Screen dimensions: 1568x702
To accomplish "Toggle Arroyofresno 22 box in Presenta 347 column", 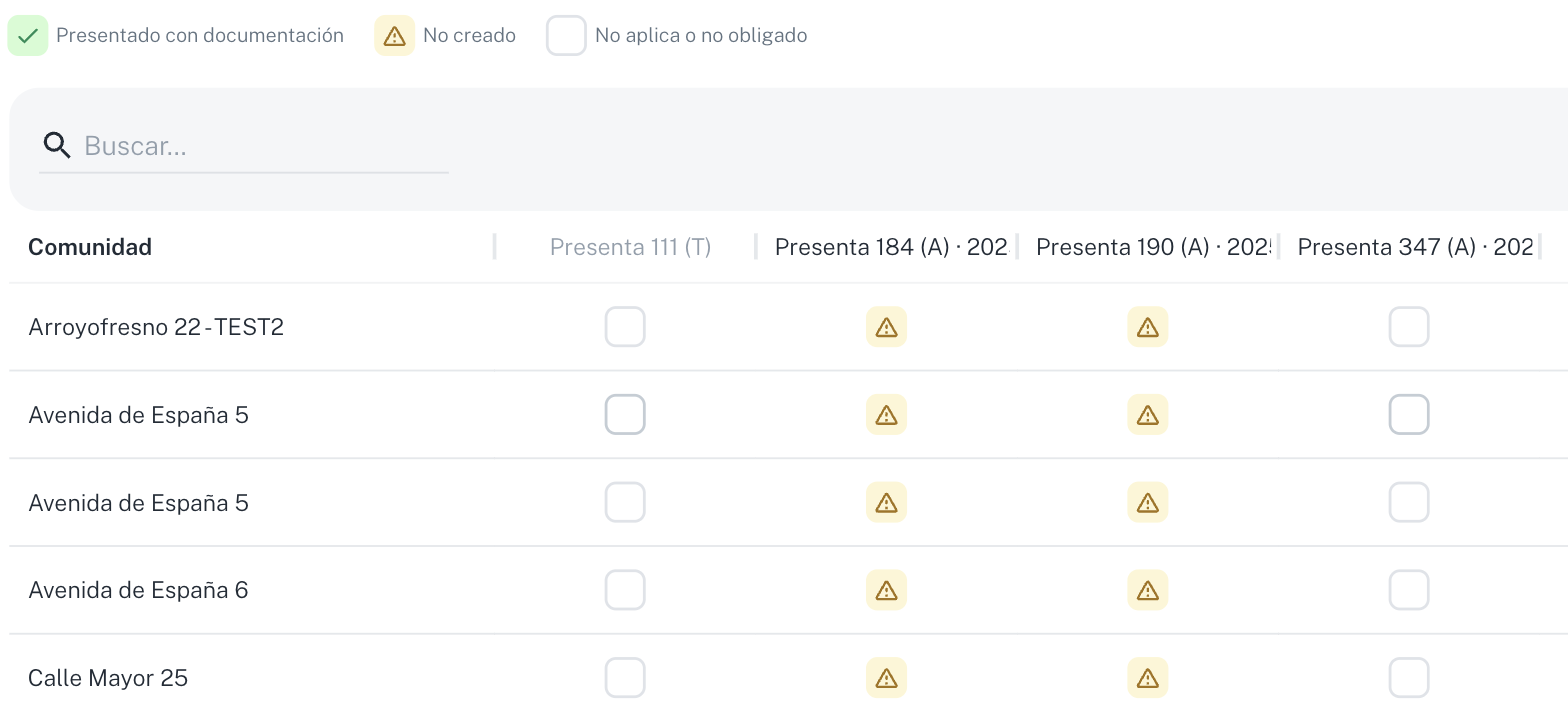I will click(x=1409, y=327).
